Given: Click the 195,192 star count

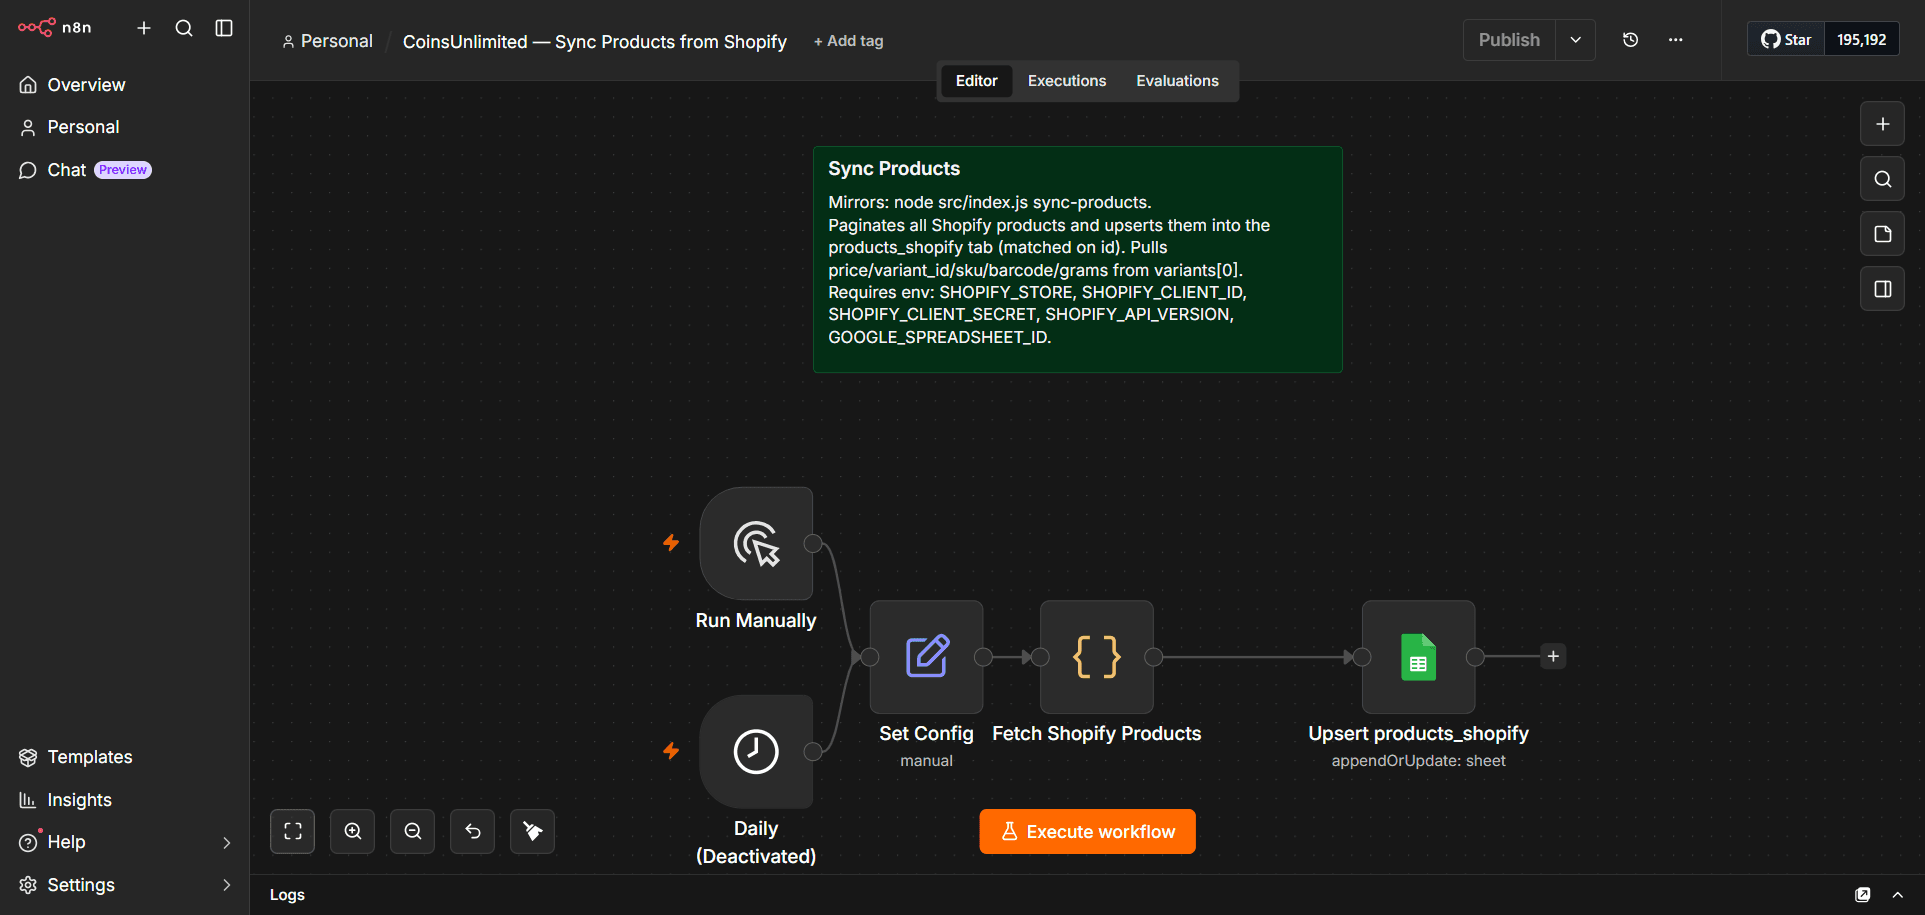Looking at the screenshot, I should [x=1861, y=40].
